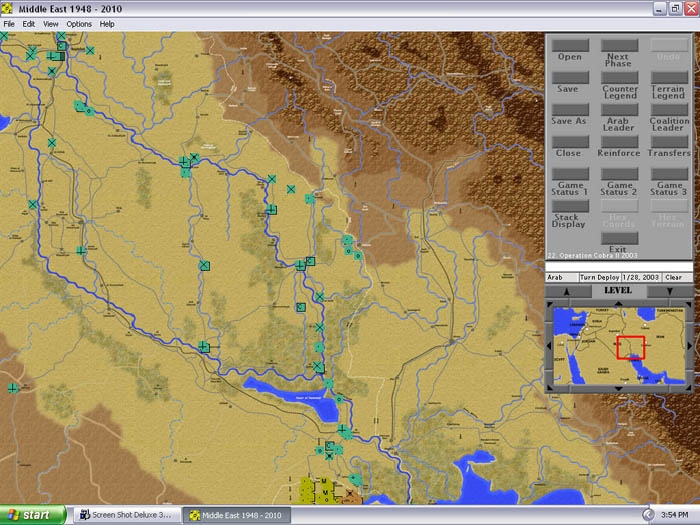Show the Terrain Legend
This screenshot has height=525, width=700.
[x=669, y=77]
